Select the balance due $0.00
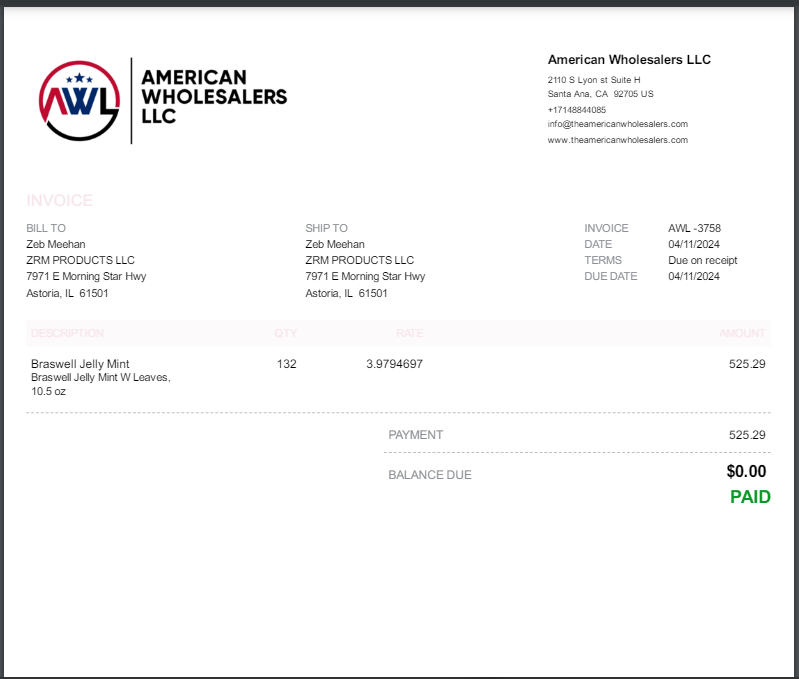 pos(746,471)
